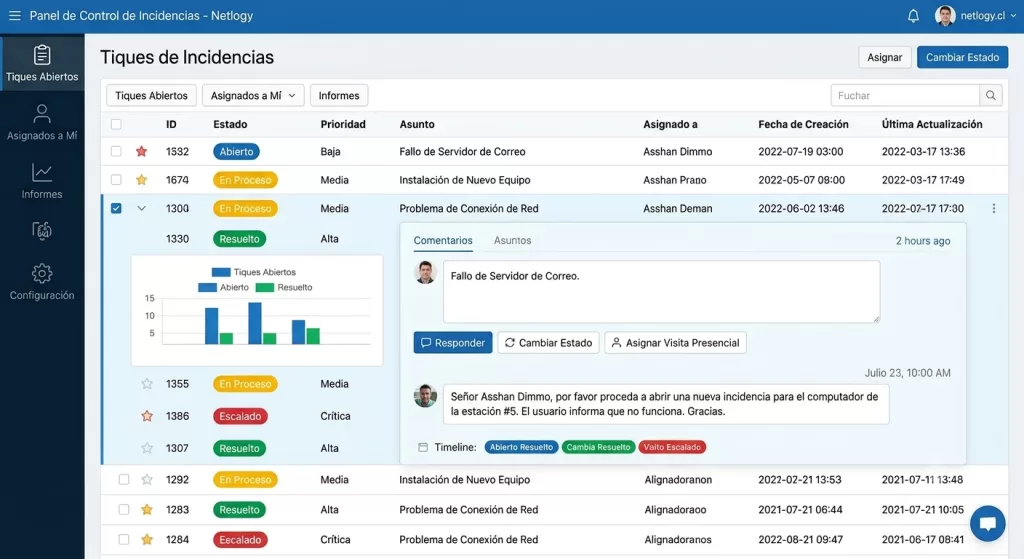This screenshot has width=1024, height=559.
Task: Open the notifications bell
Action: (x=913, y=16)
